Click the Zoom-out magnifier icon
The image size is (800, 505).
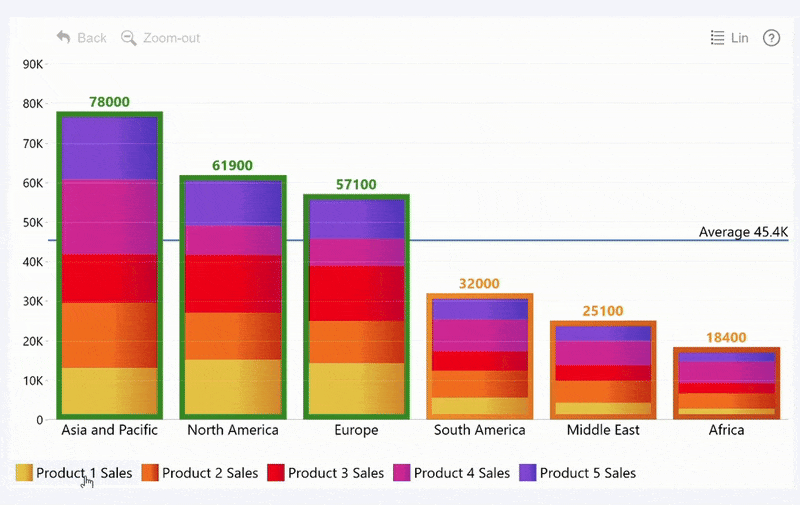tap(128, 38)
